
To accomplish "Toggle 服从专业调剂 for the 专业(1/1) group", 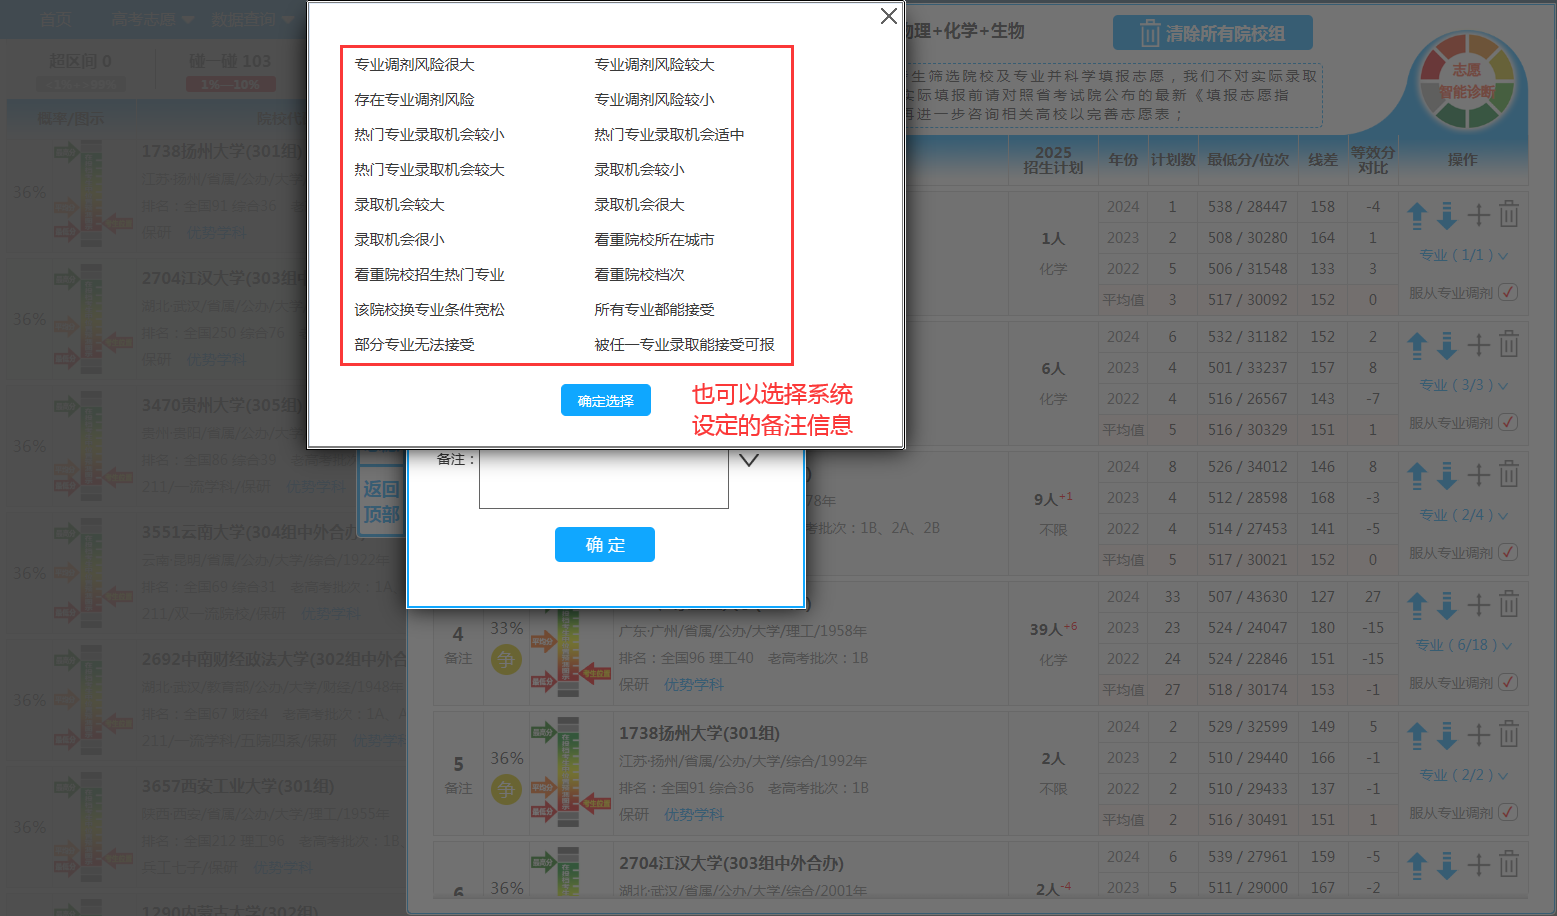I will click(x=1508, y=293).
